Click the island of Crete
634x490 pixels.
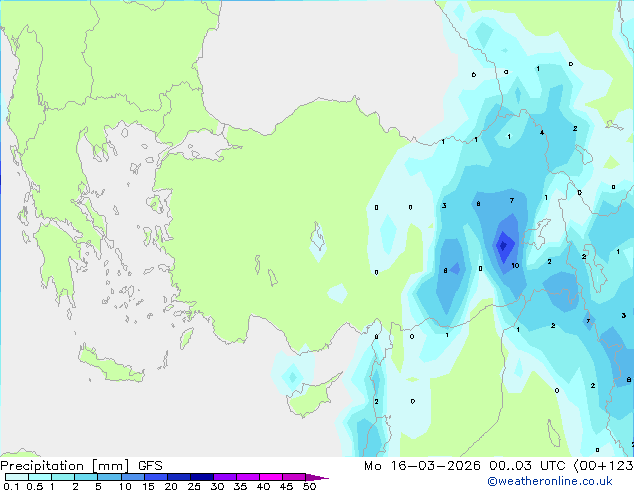coord(110,365)
